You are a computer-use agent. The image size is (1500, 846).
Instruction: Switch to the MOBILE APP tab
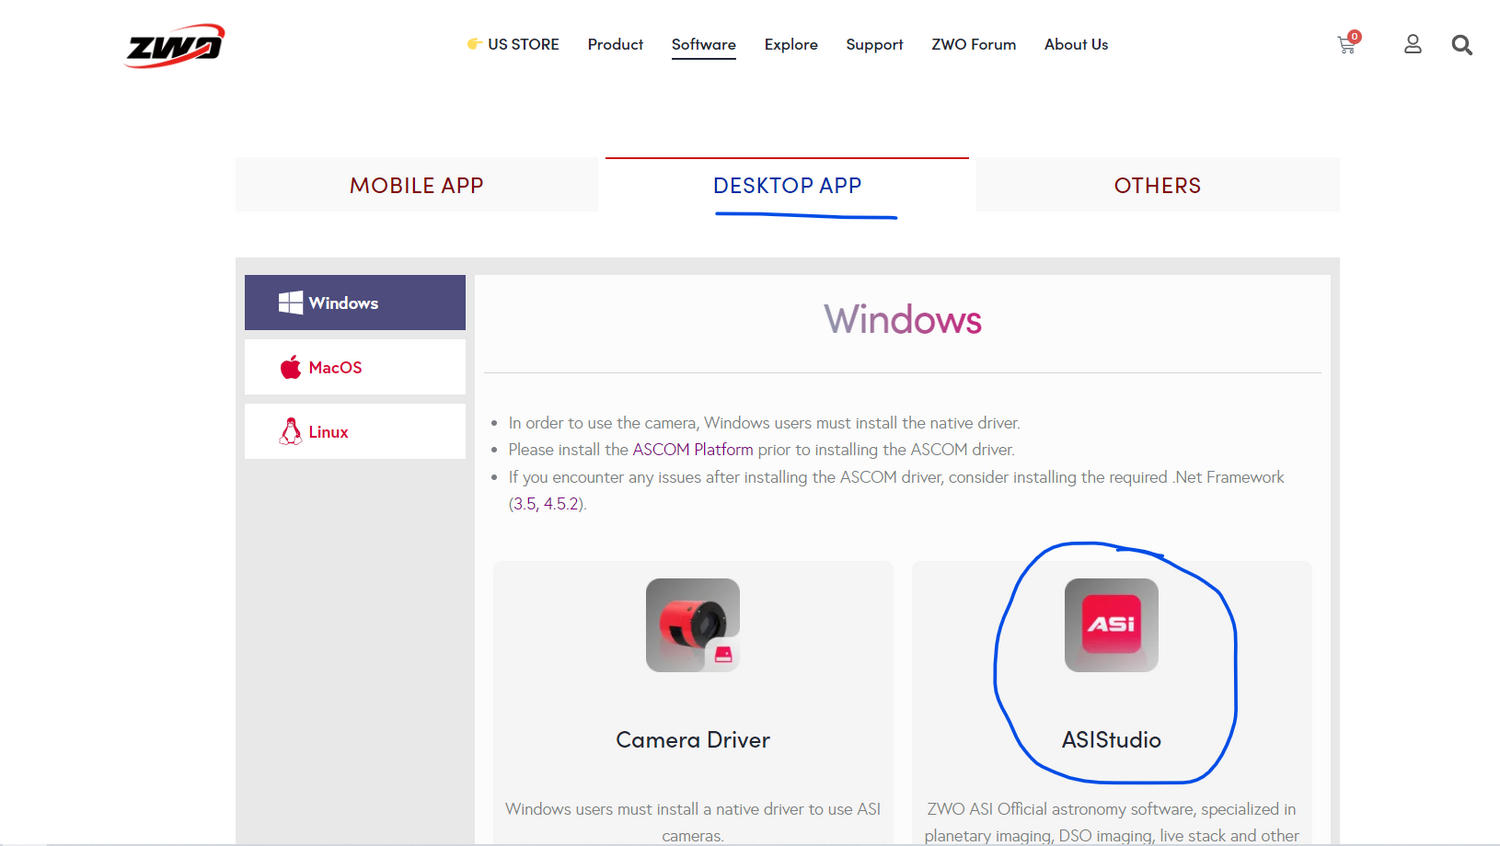coord(417,185)
